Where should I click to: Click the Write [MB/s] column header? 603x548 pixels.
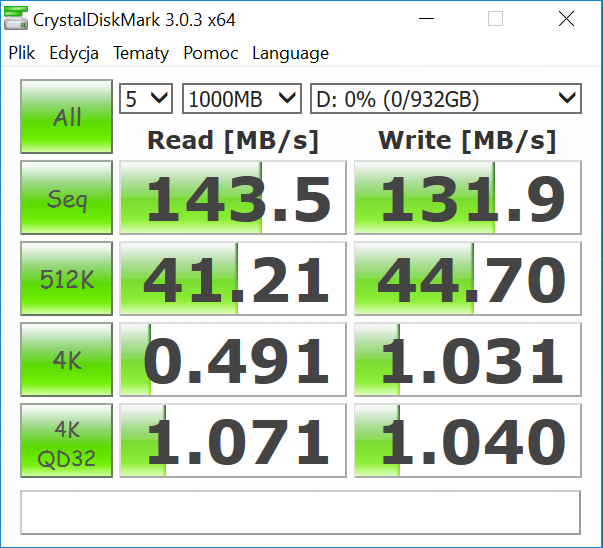467,140
